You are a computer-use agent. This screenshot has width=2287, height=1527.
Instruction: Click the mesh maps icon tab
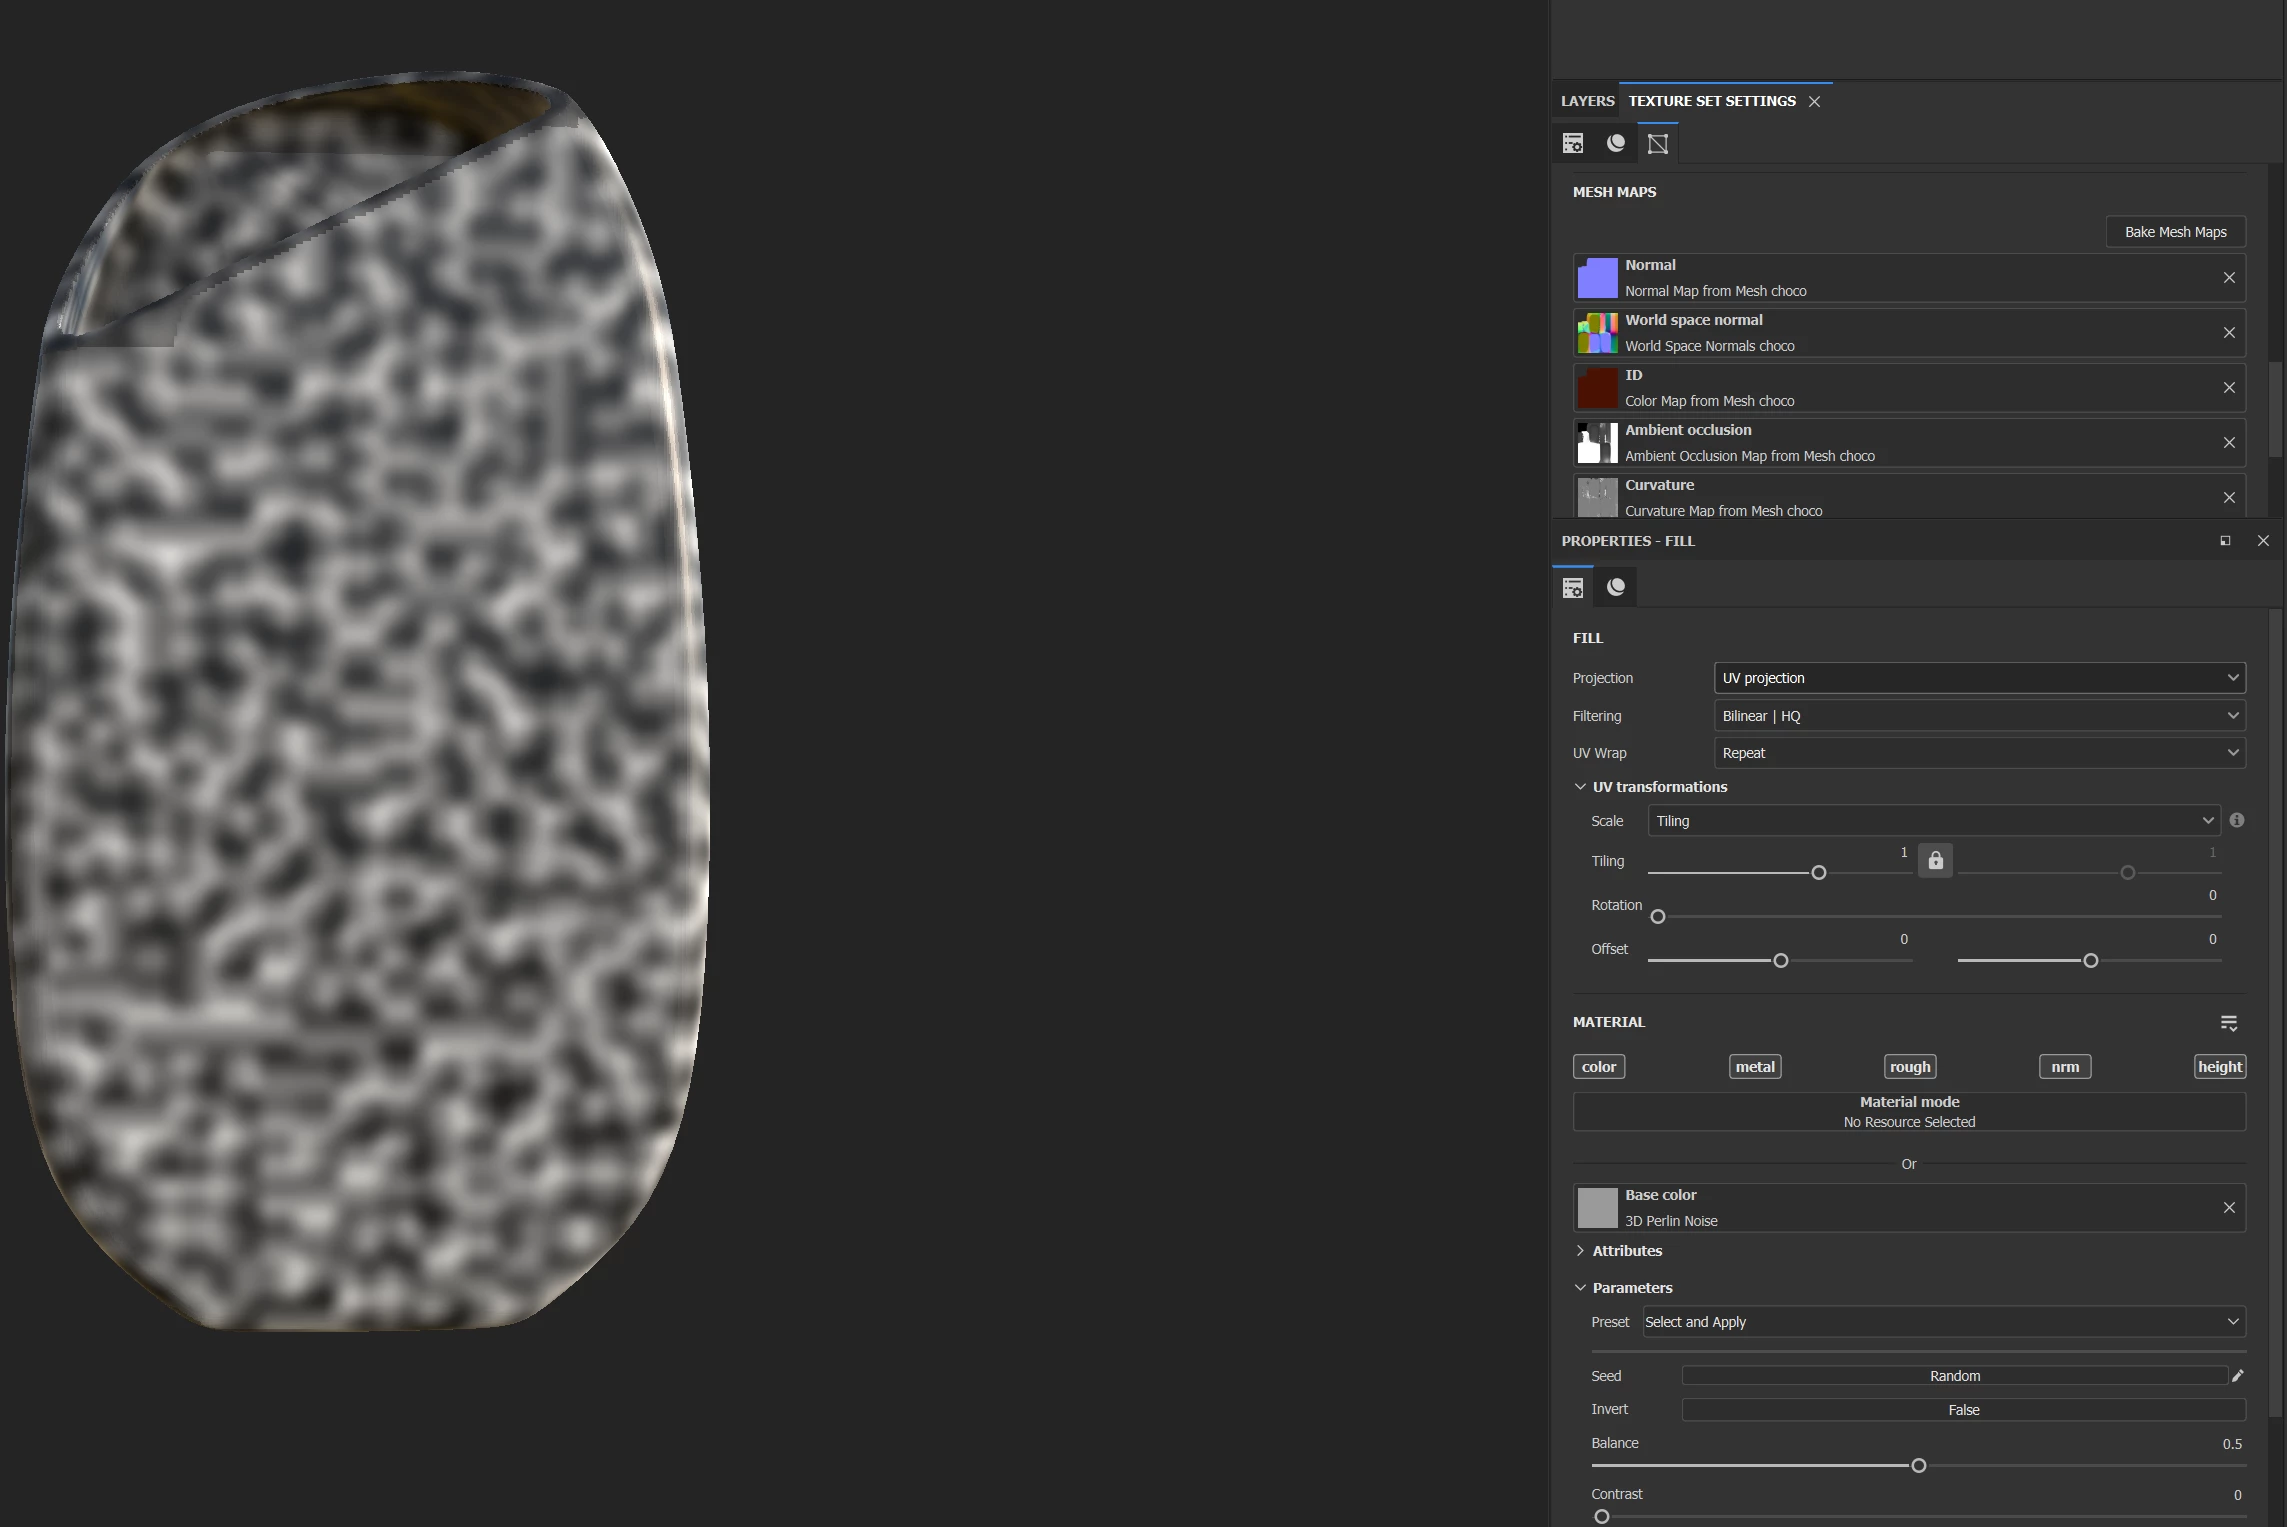[x=1657, y=144]
